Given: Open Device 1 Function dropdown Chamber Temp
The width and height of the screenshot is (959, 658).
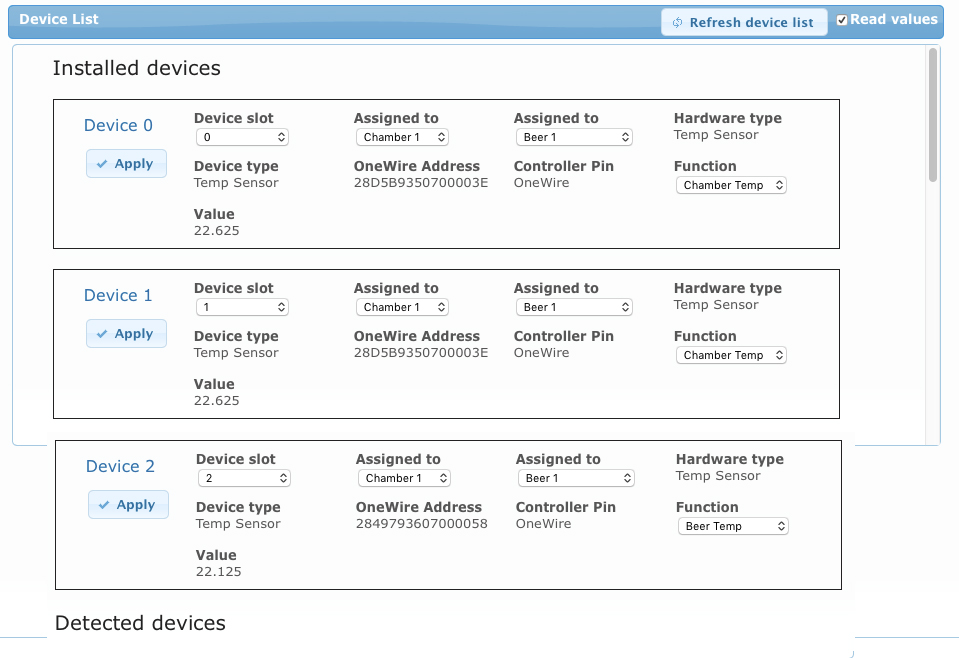Looking at the screenshot, I should [x=731, y=355].
